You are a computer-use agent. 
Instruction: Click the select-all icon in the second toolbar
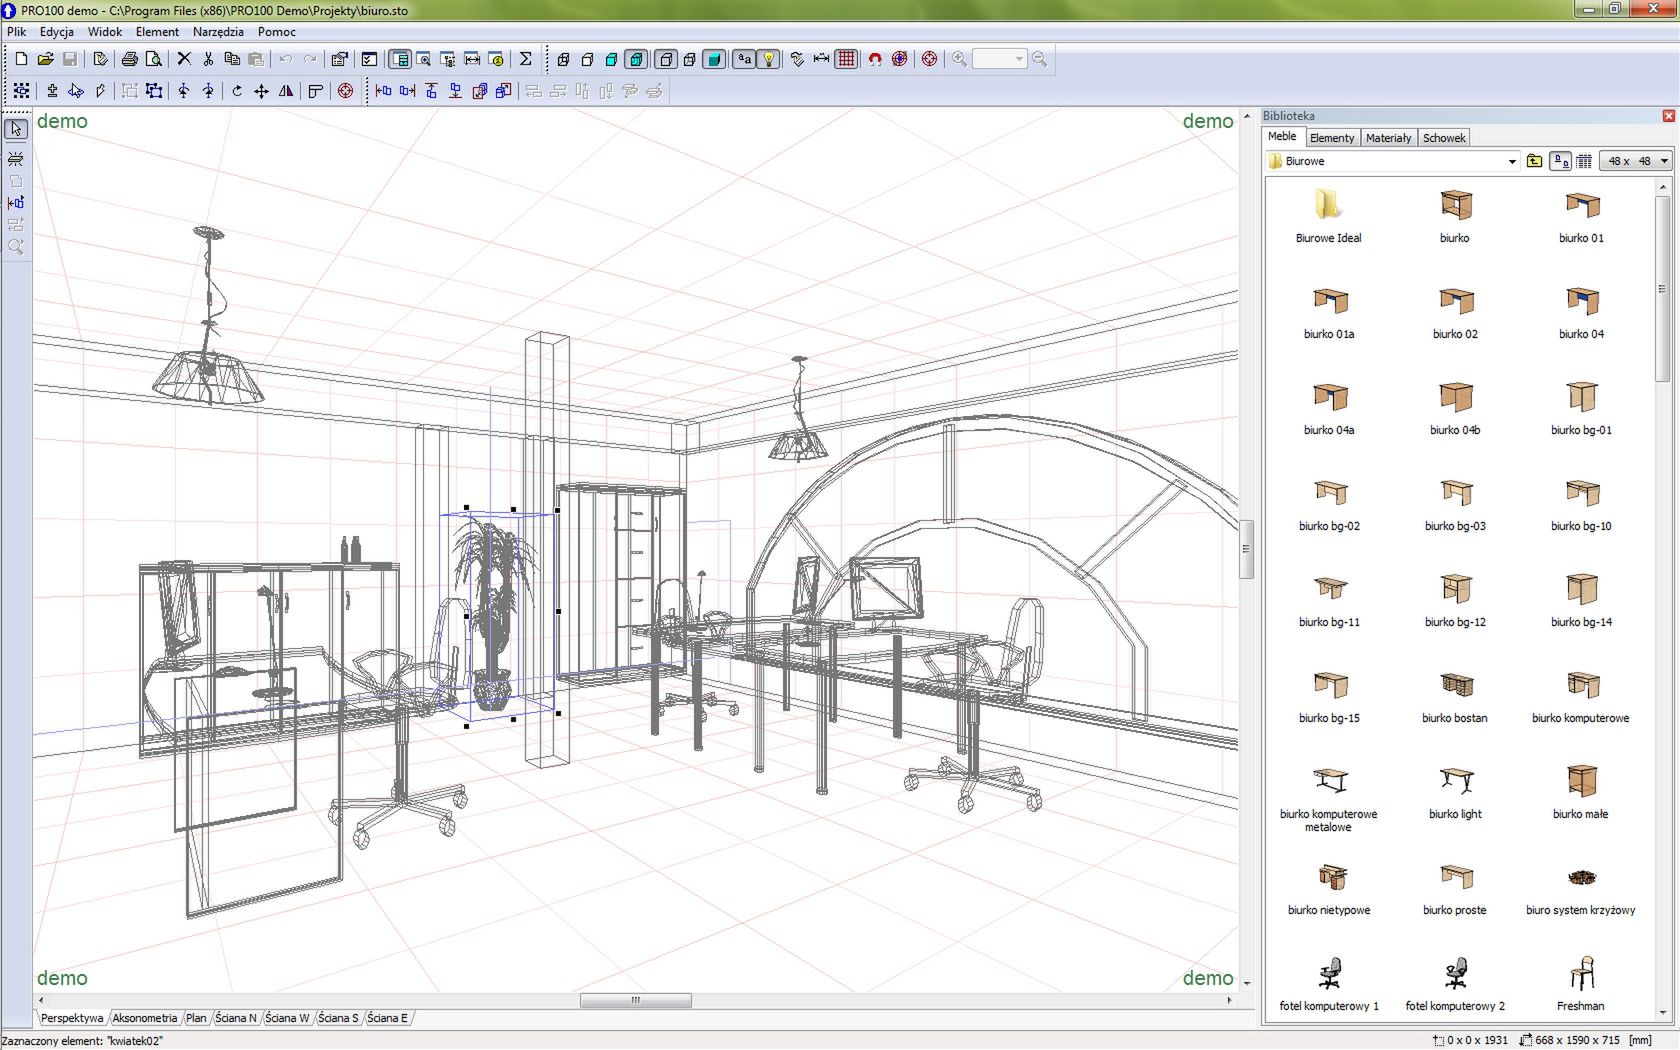point(21,91)
